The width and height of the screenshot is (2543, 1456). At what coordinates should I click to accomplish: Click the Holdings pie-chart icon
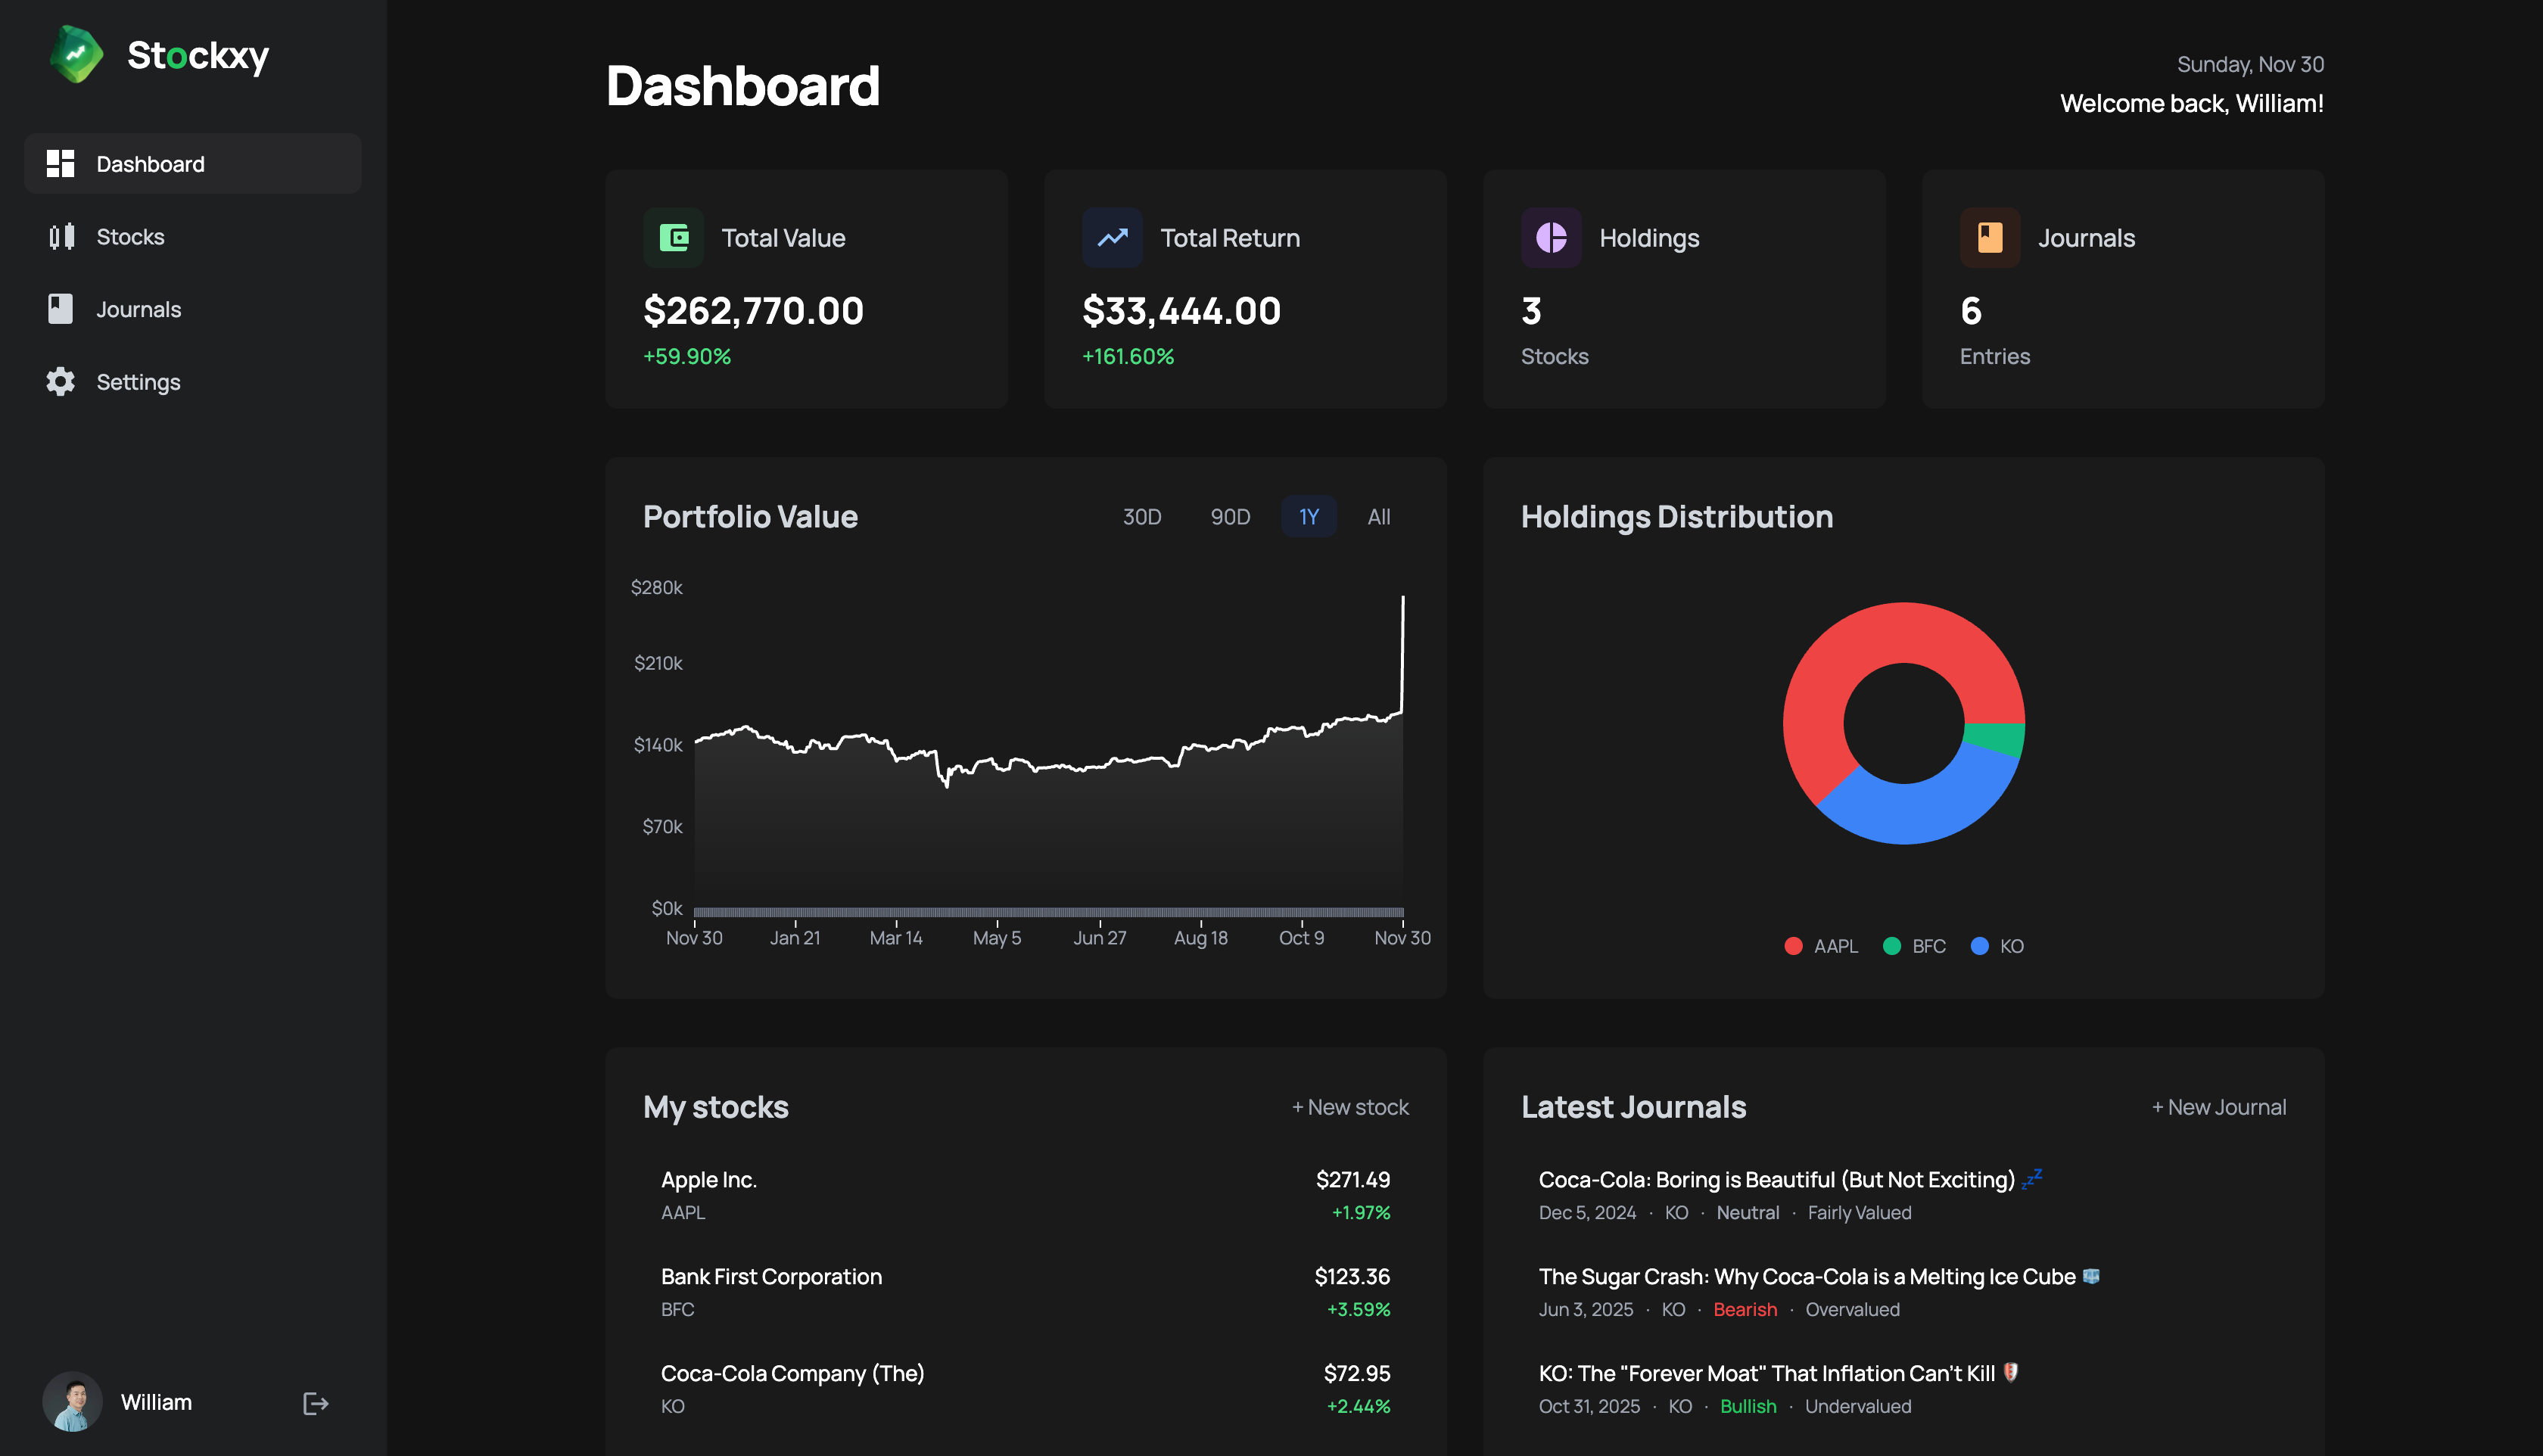1551,237
